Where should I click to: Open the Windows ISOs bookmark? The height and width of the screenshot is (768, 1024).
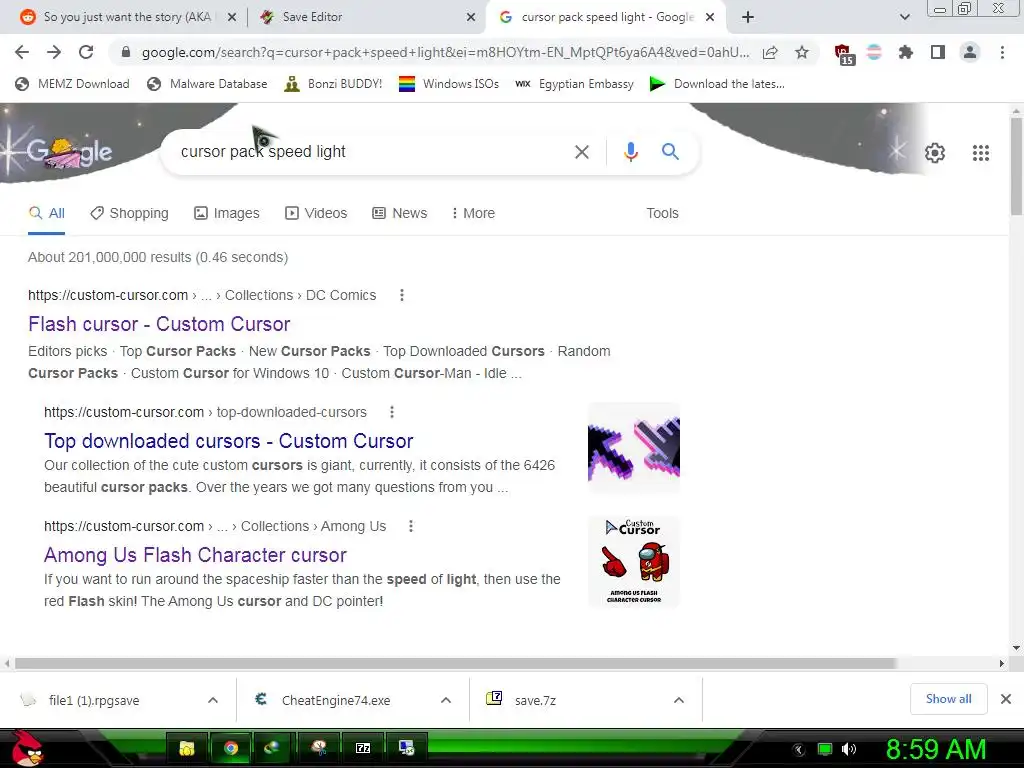pyautogui.click(x=449, y=84)
